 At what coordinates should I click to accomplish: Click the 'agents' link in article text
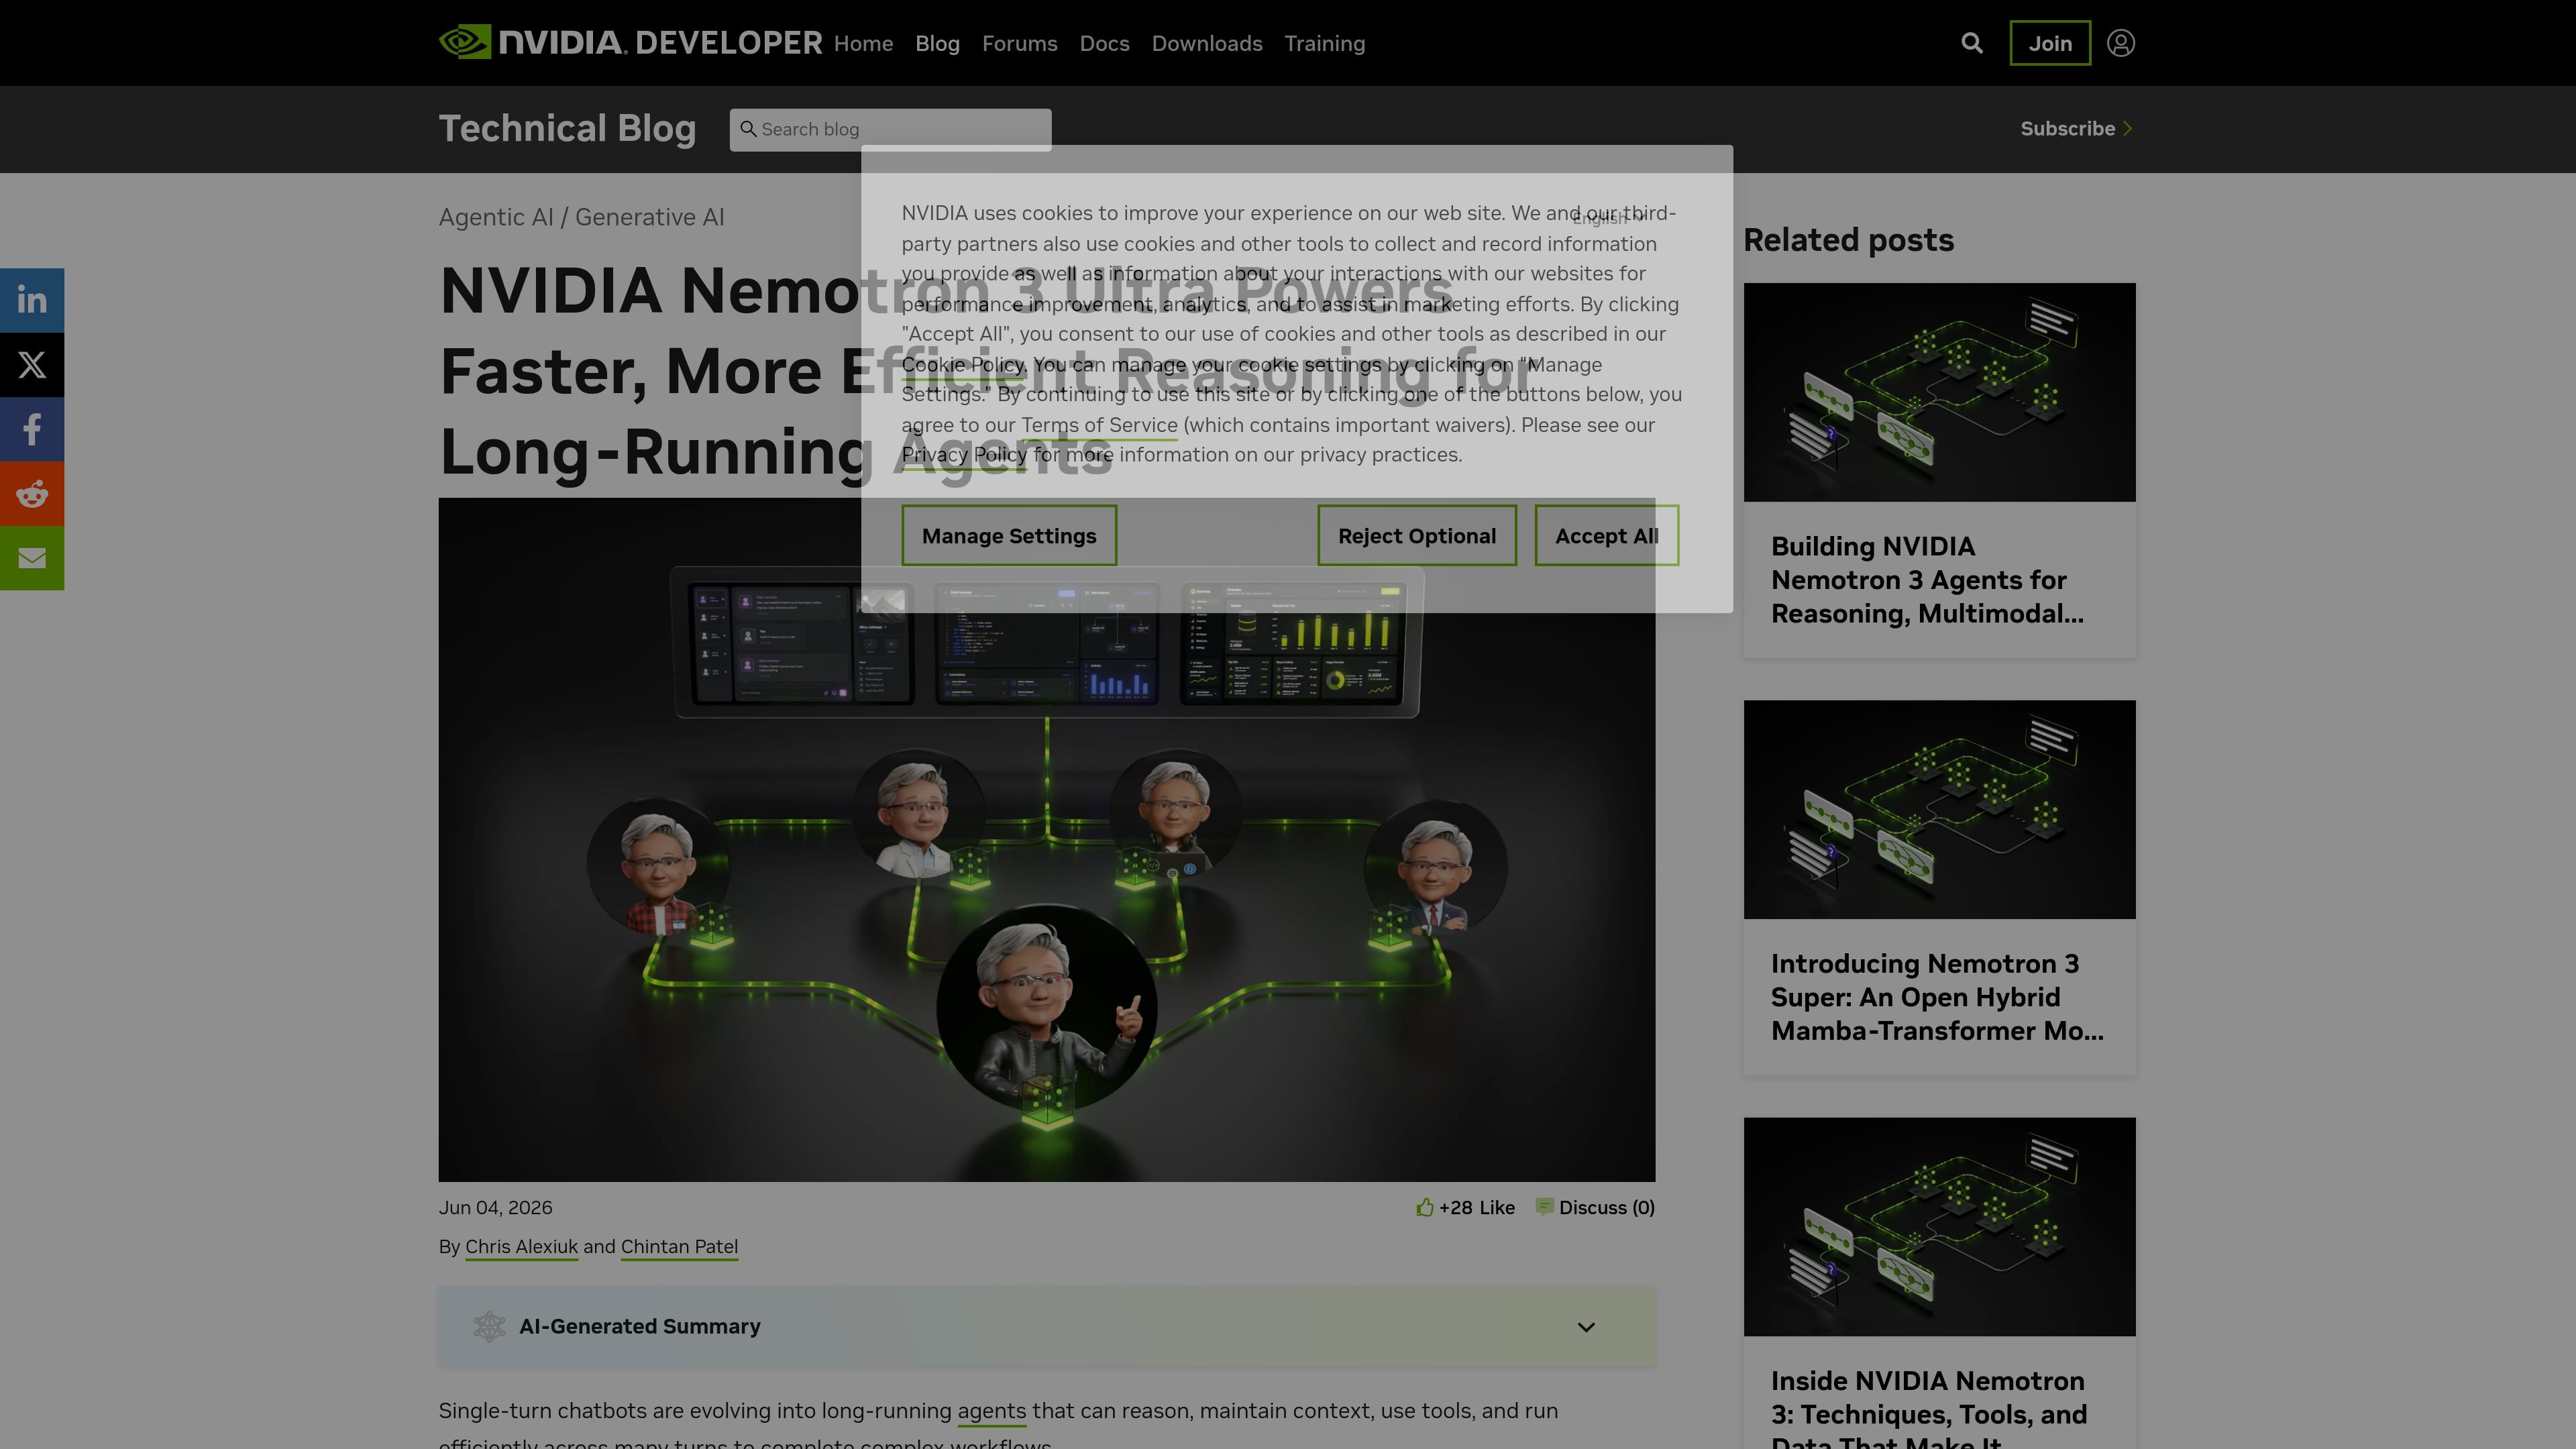(991, 1411)
